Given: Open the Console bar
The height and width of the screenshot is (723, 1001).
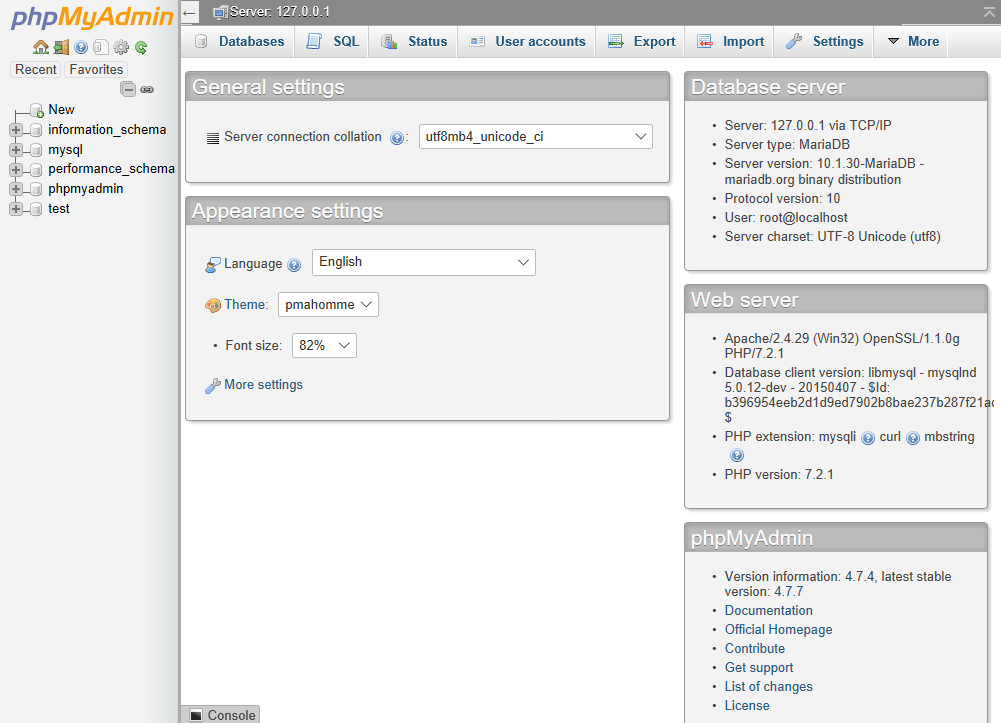Looking at the screenshot, I should 221,715.
